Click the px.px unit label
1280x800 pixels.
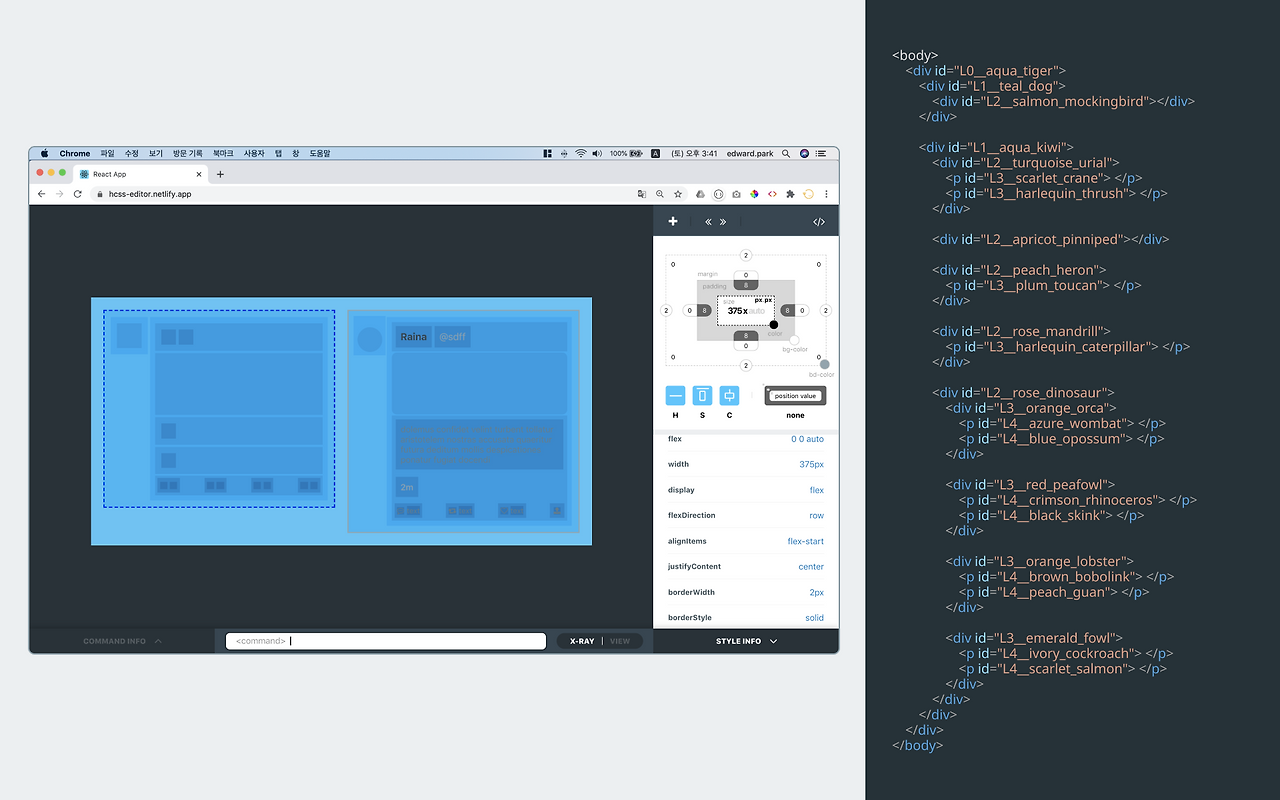pos(764,300)
